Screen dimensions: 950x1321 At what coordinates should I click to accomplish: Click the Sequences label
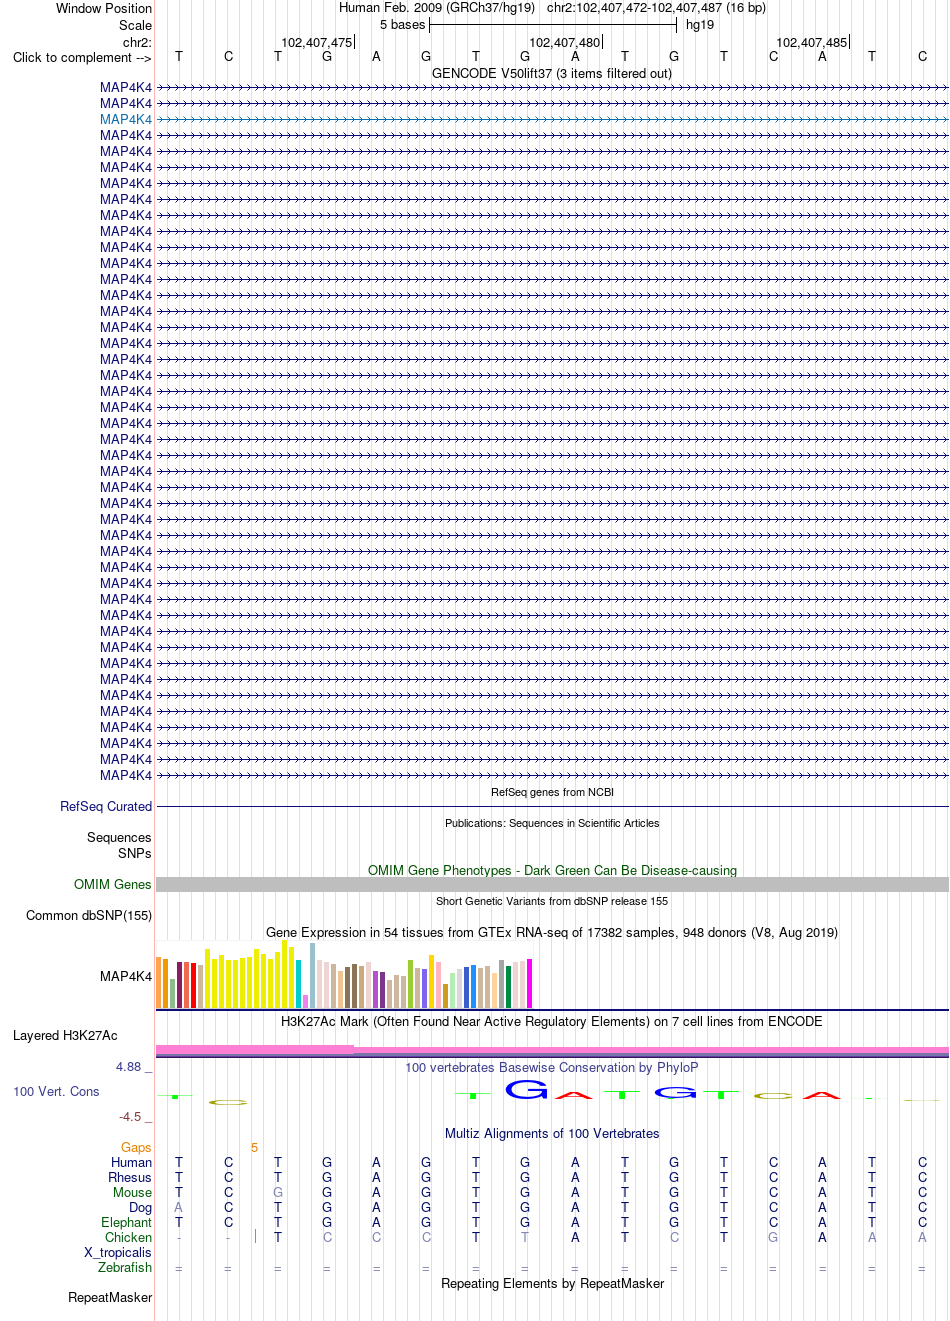pyautogui.click(x=119, y=837)
